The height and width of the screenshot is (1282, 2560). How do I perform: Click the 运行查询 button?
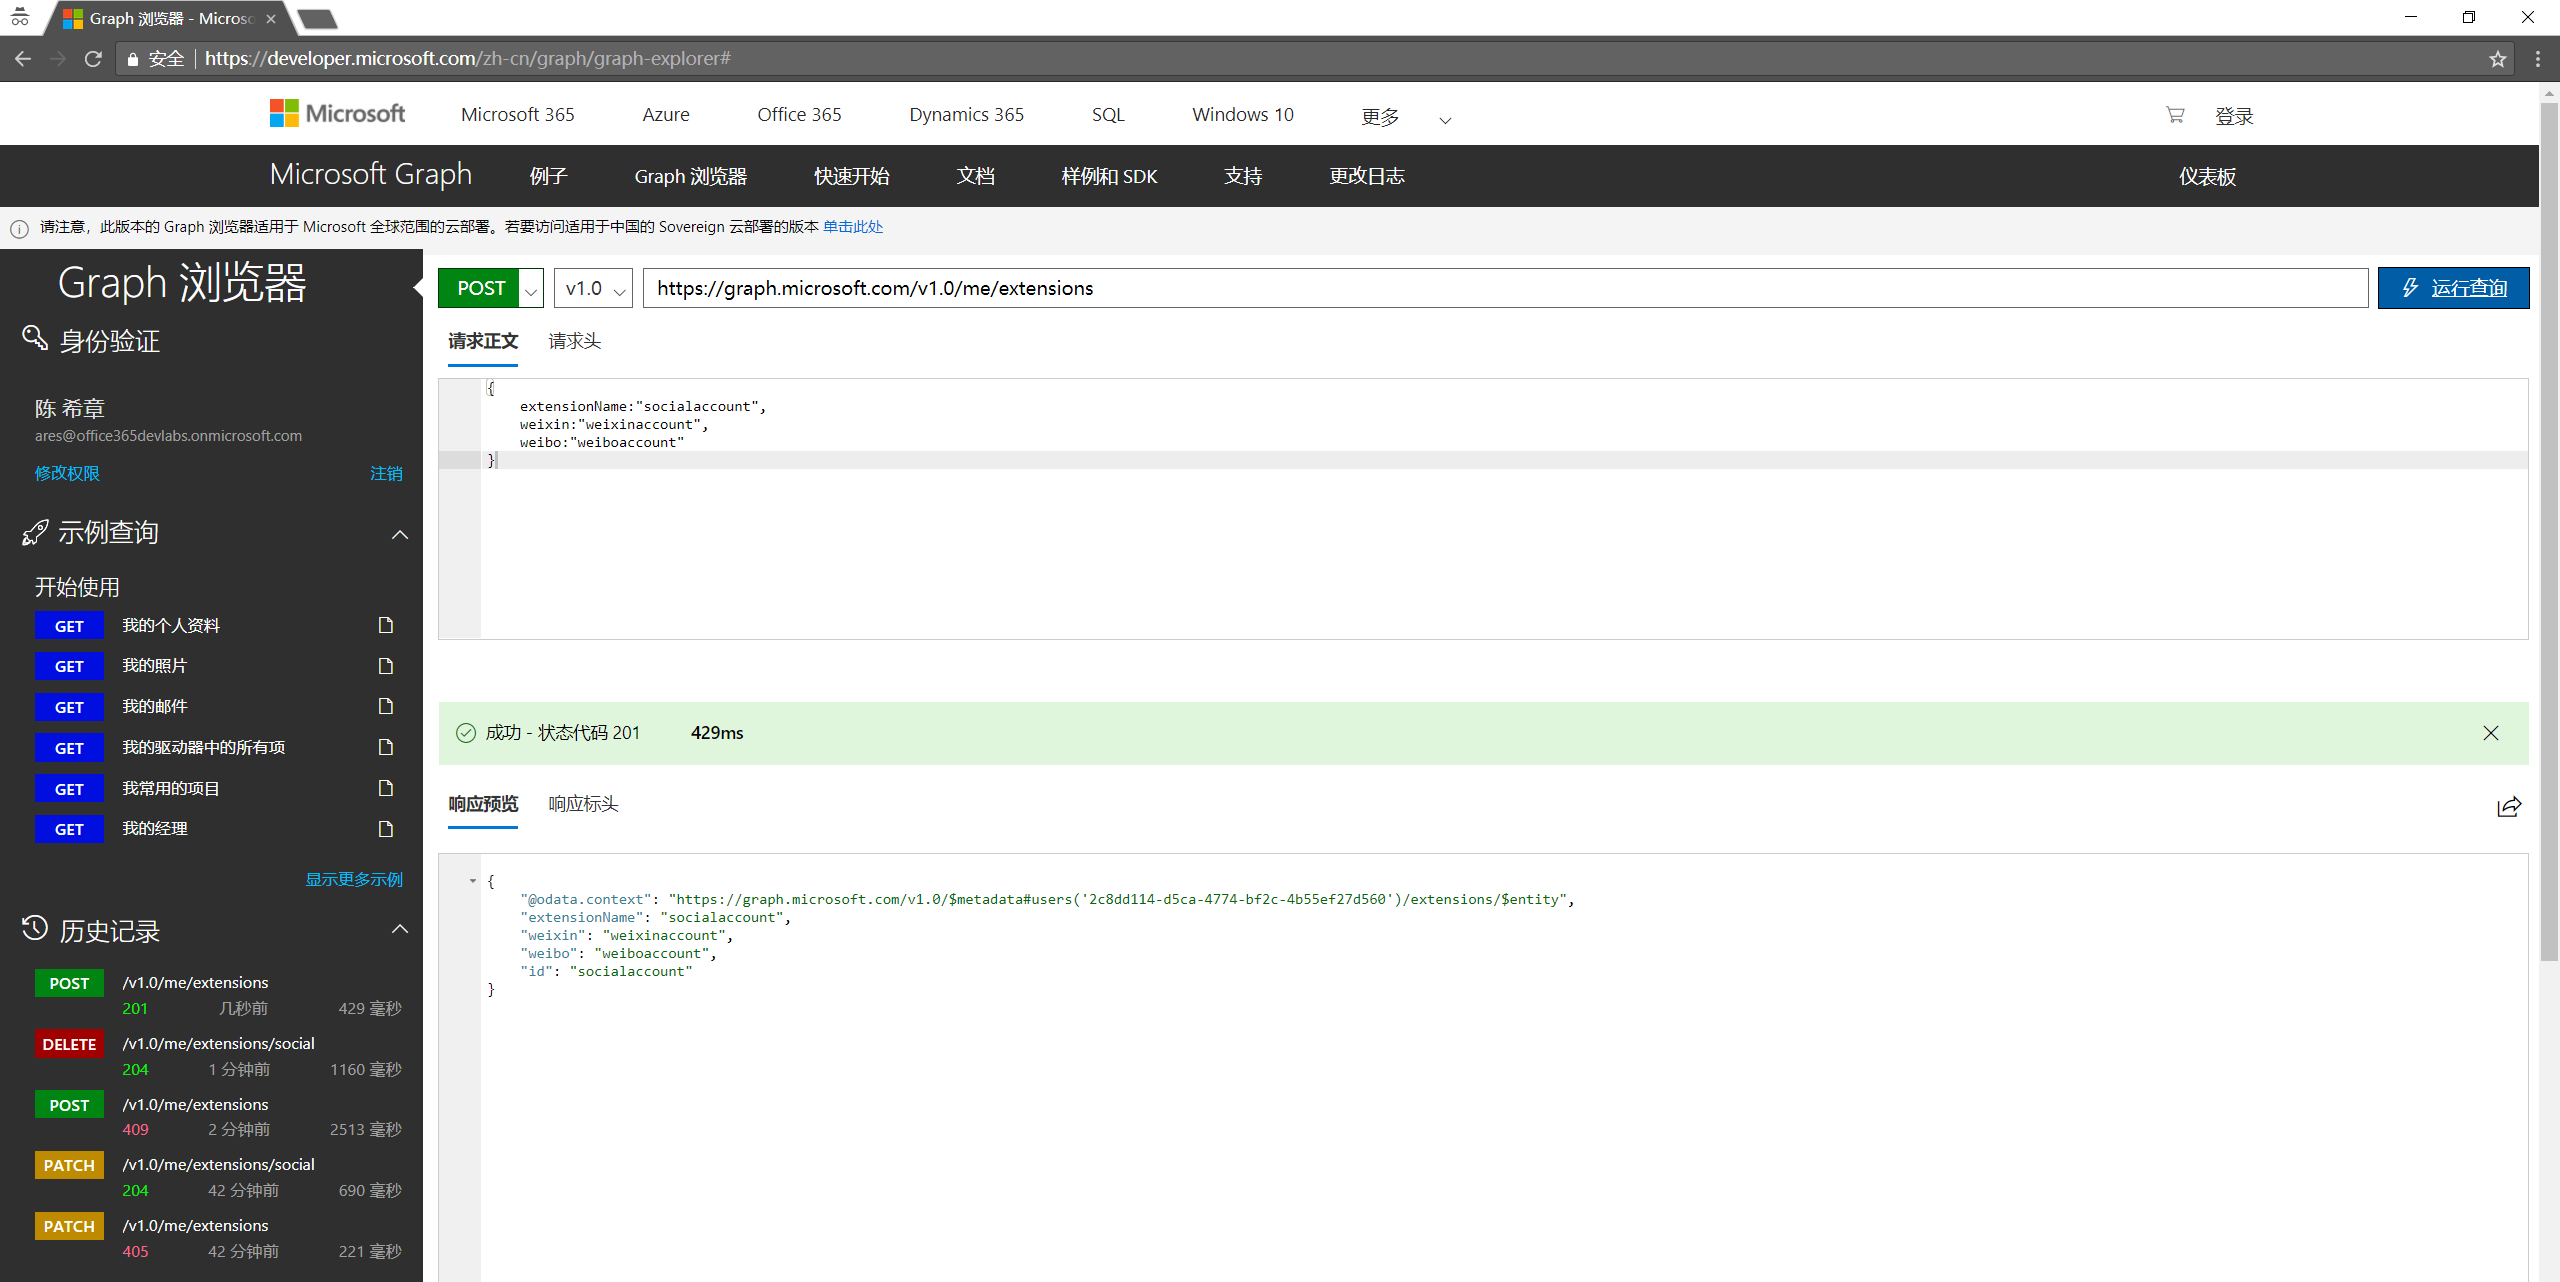(x=2453, y=288)
